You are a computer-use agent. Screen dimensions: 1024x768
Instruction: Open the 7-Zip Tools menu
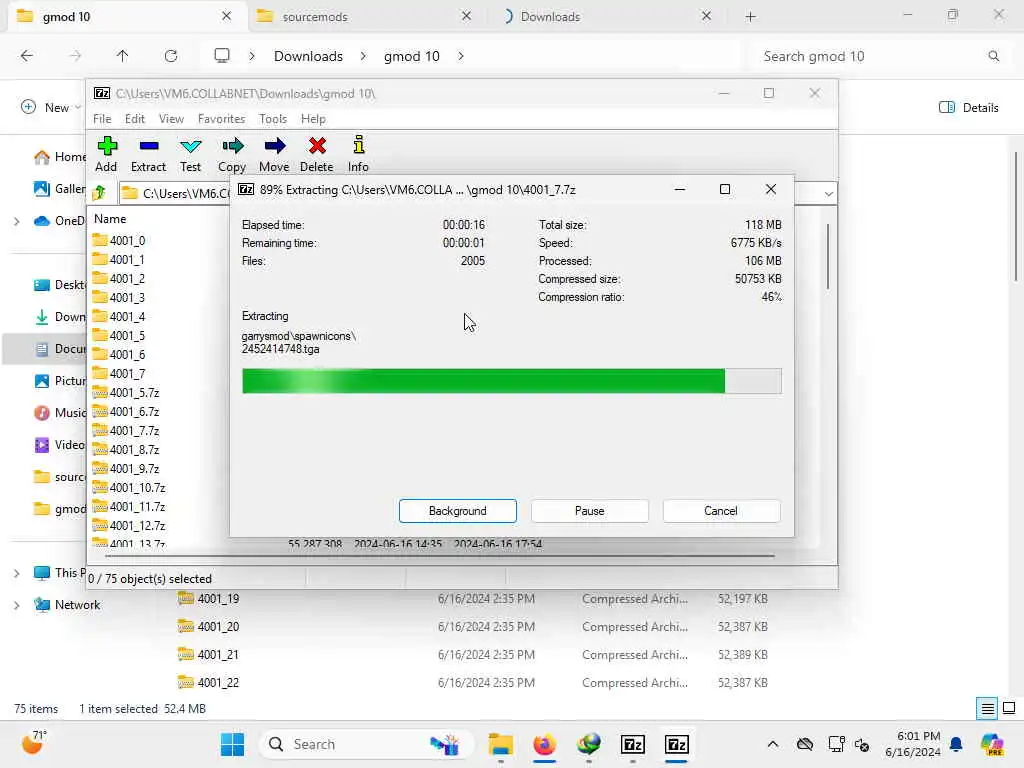(x=272, y=119)
